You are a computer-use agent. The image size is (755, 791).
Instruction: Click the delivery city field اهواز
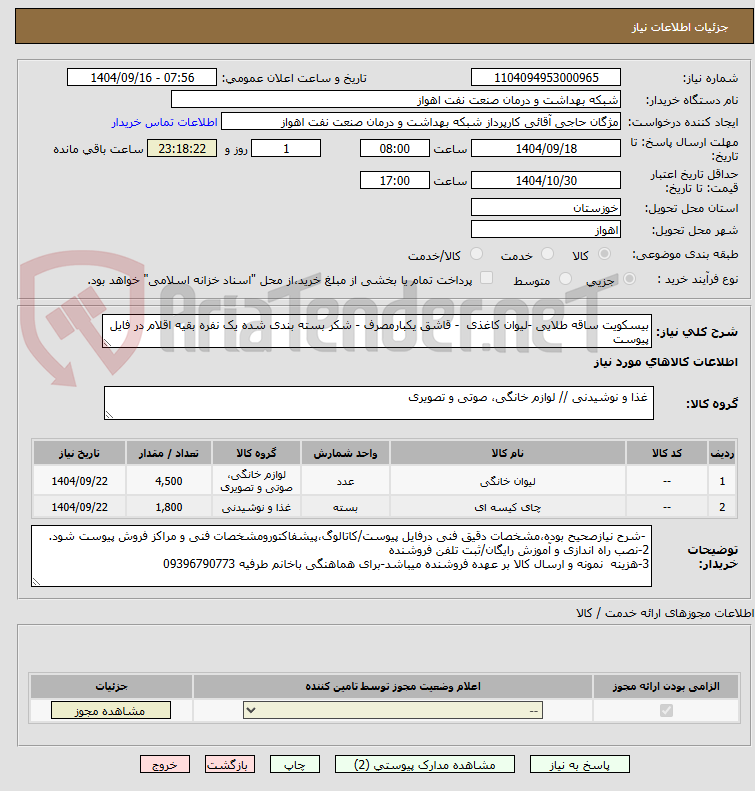pos(546,230)
